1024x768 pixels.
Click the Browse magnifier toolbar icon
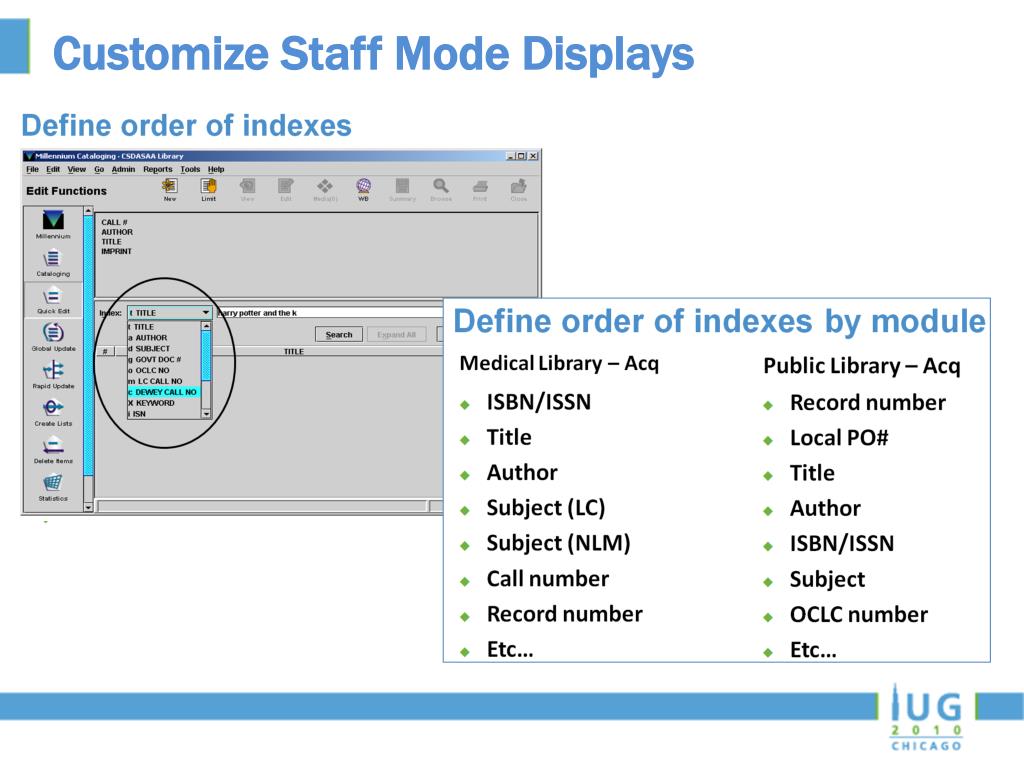pyautogui.click(x=441, y=189)
